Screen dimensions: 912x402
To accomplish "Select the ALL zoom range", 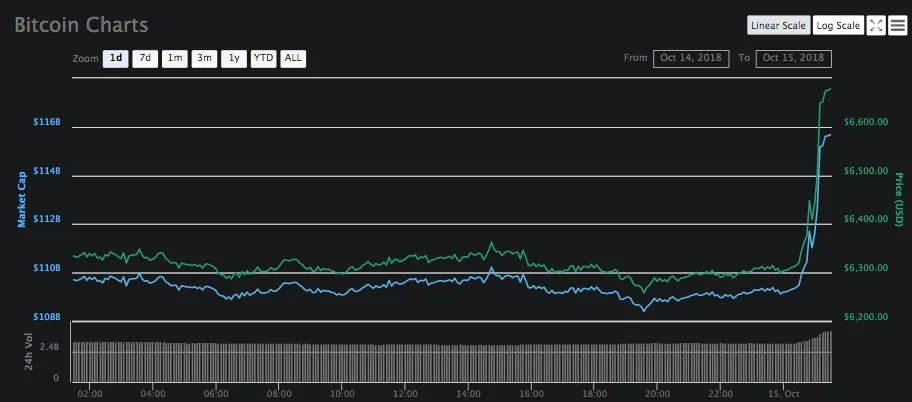I will [293, 58].
